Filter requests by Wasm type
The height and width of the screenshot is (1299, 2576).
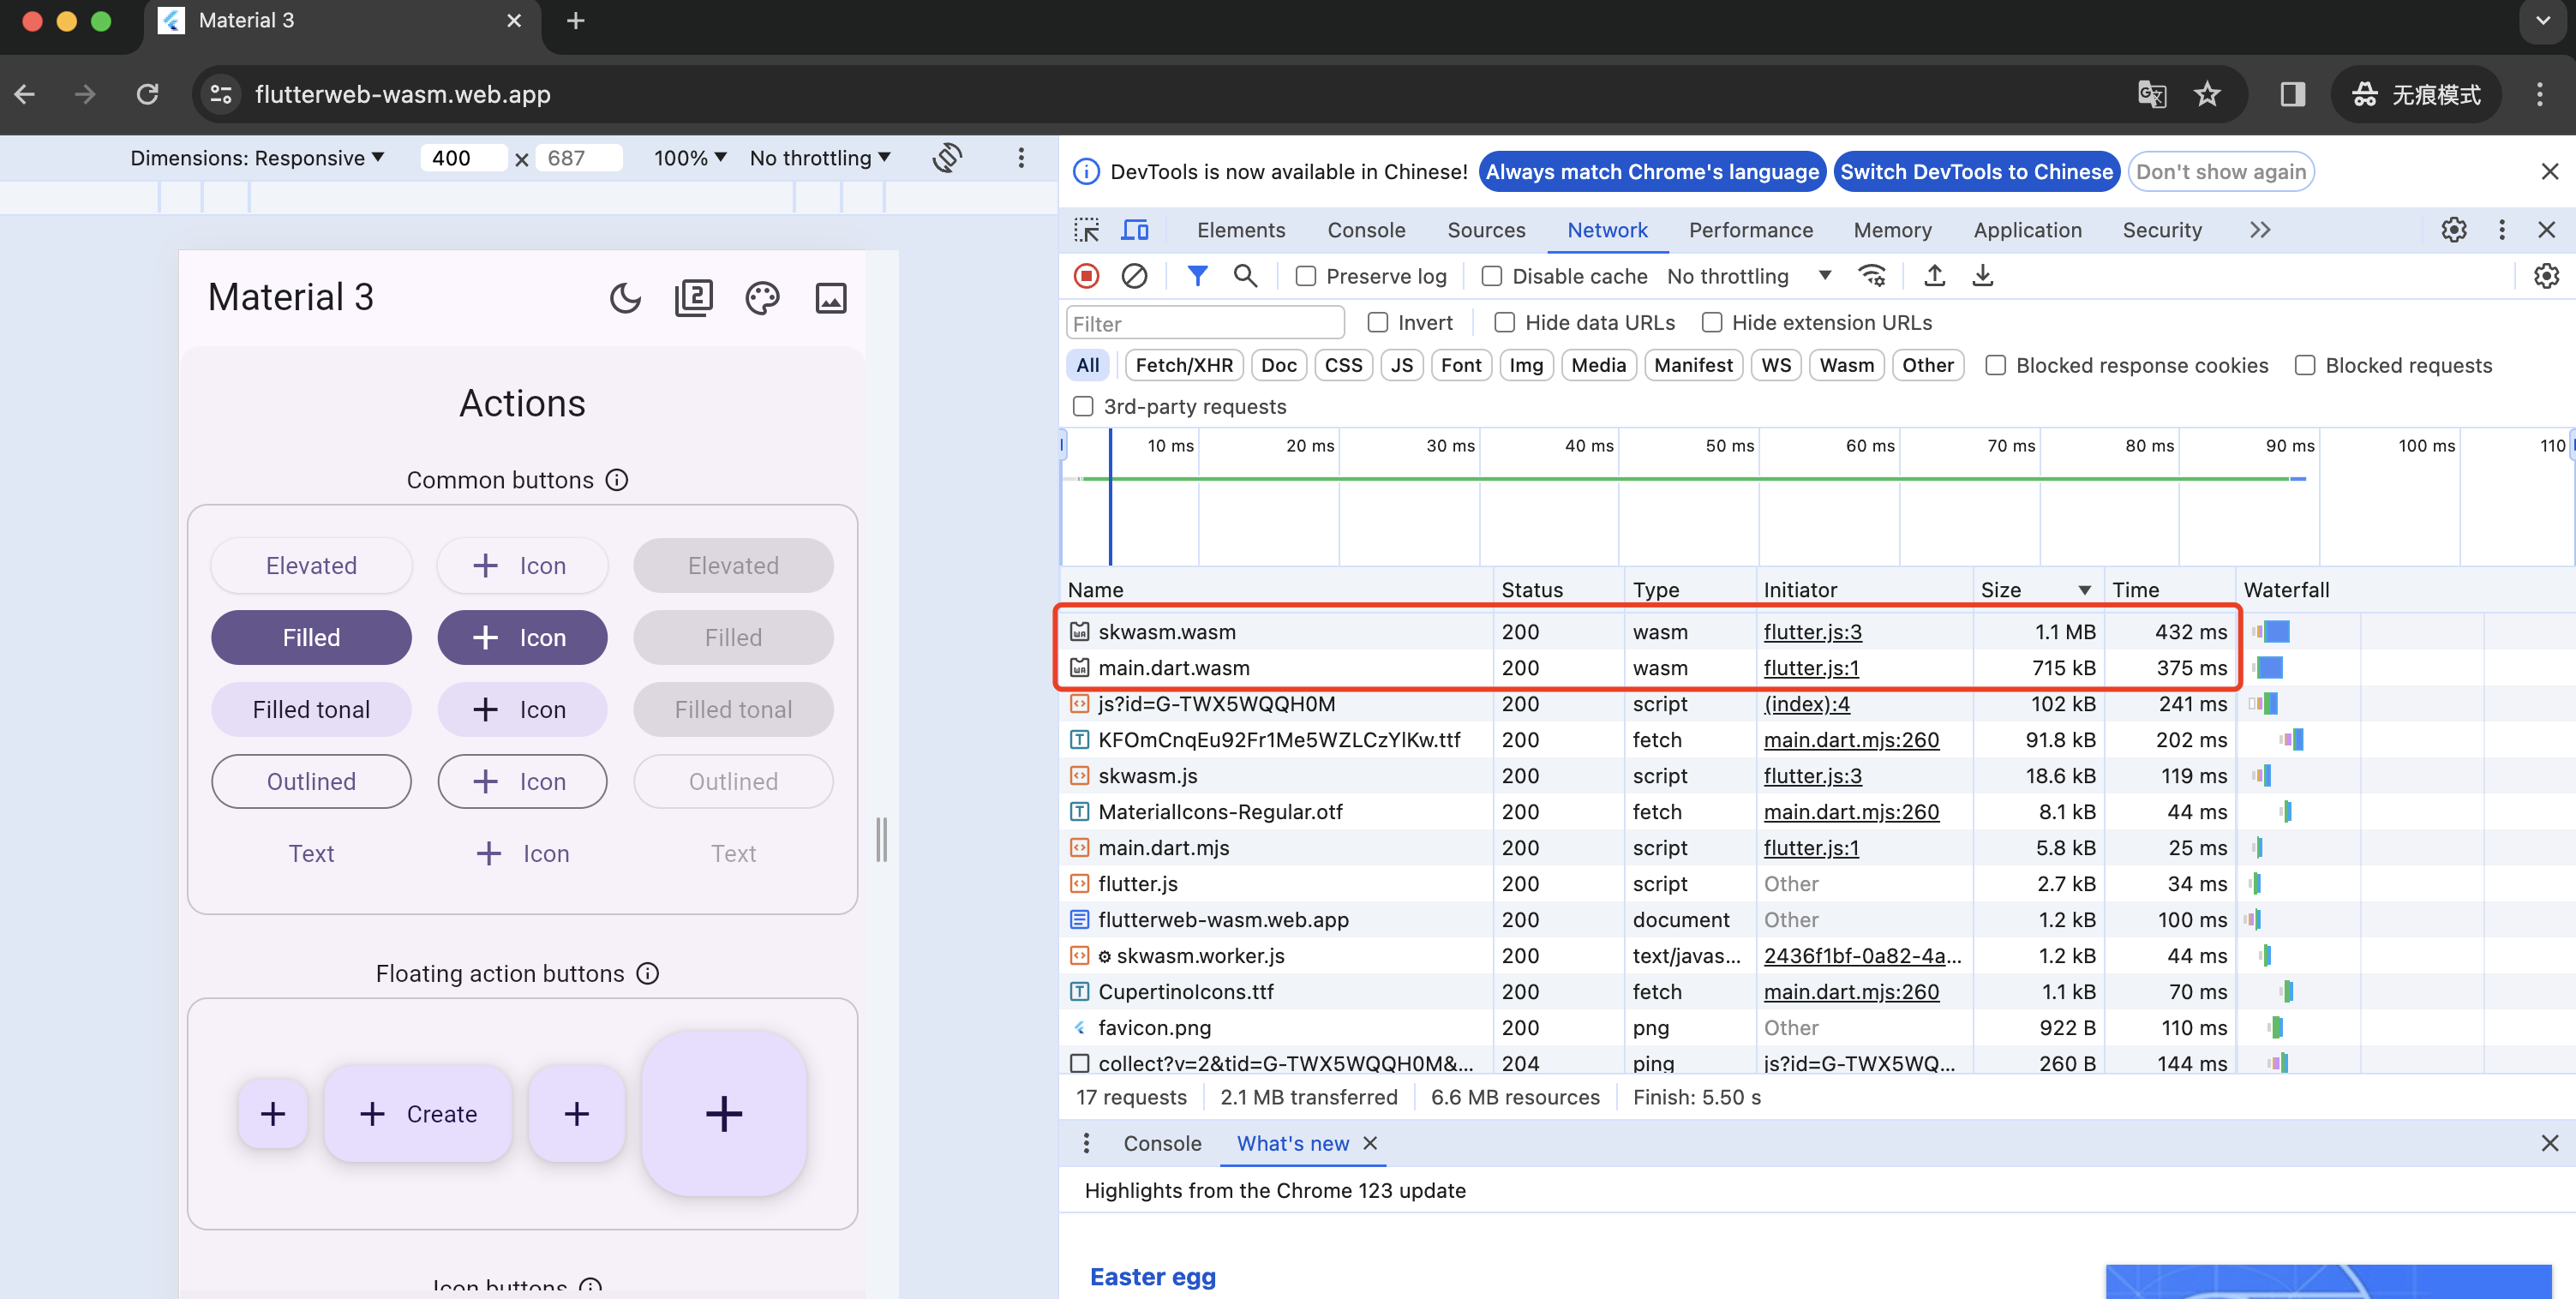[1846, 365]
